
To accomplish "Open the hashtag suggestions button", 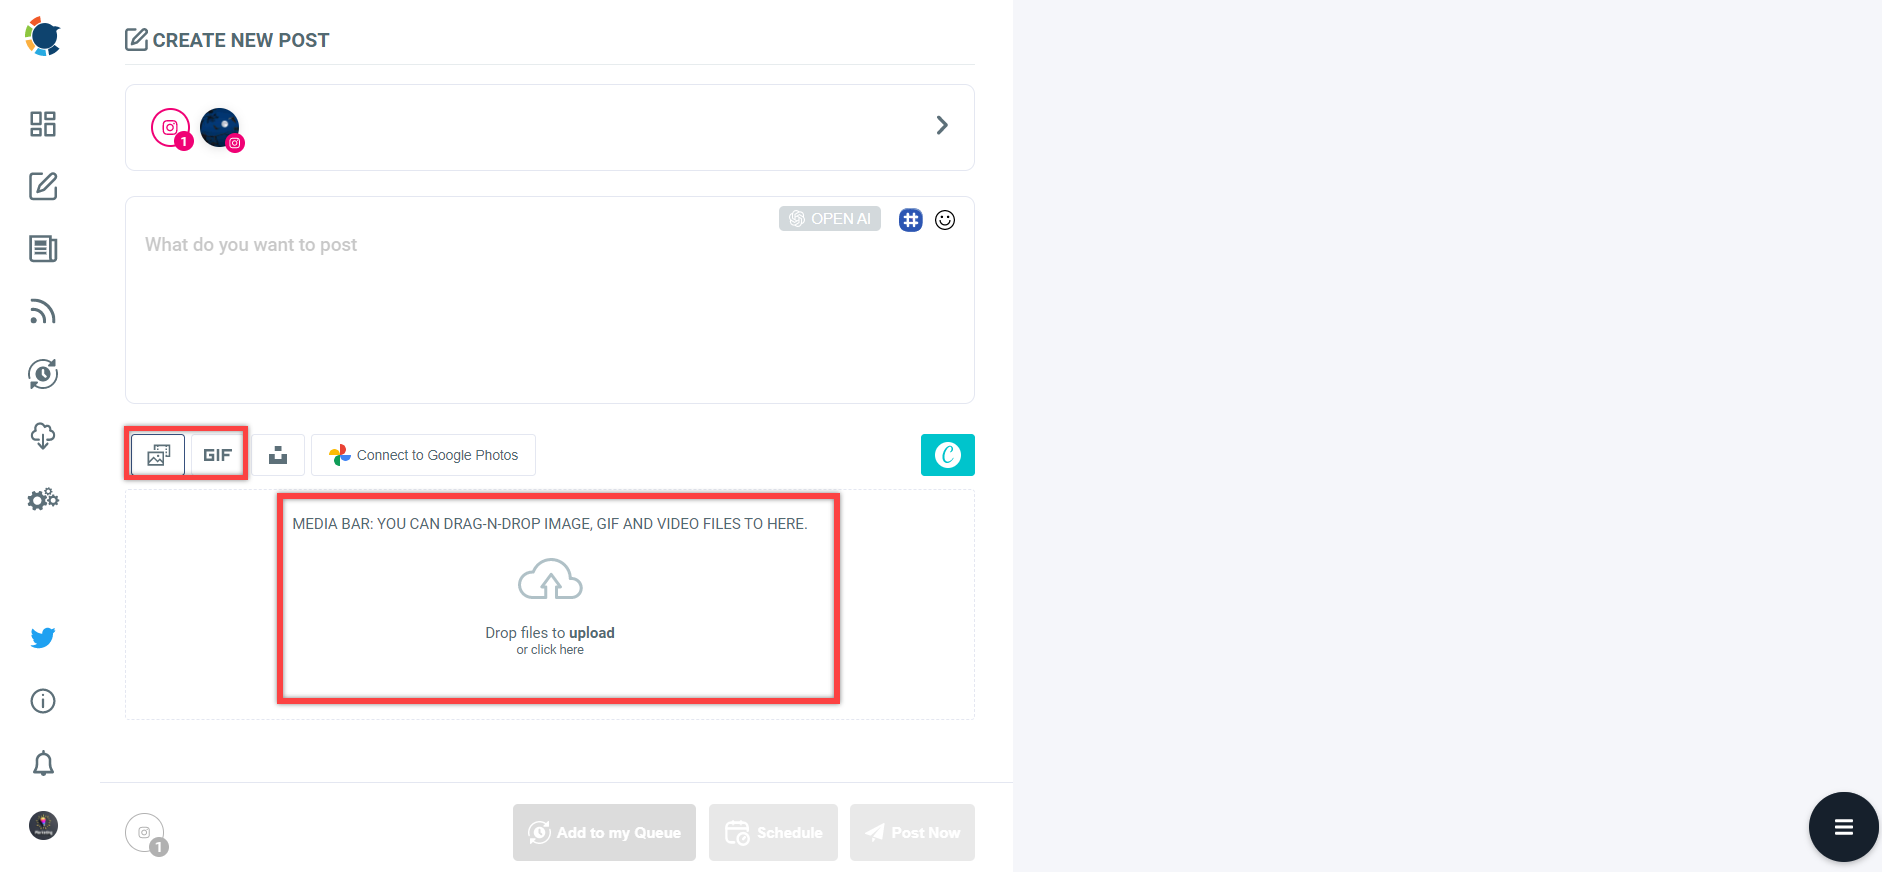I will click(910, 220).
